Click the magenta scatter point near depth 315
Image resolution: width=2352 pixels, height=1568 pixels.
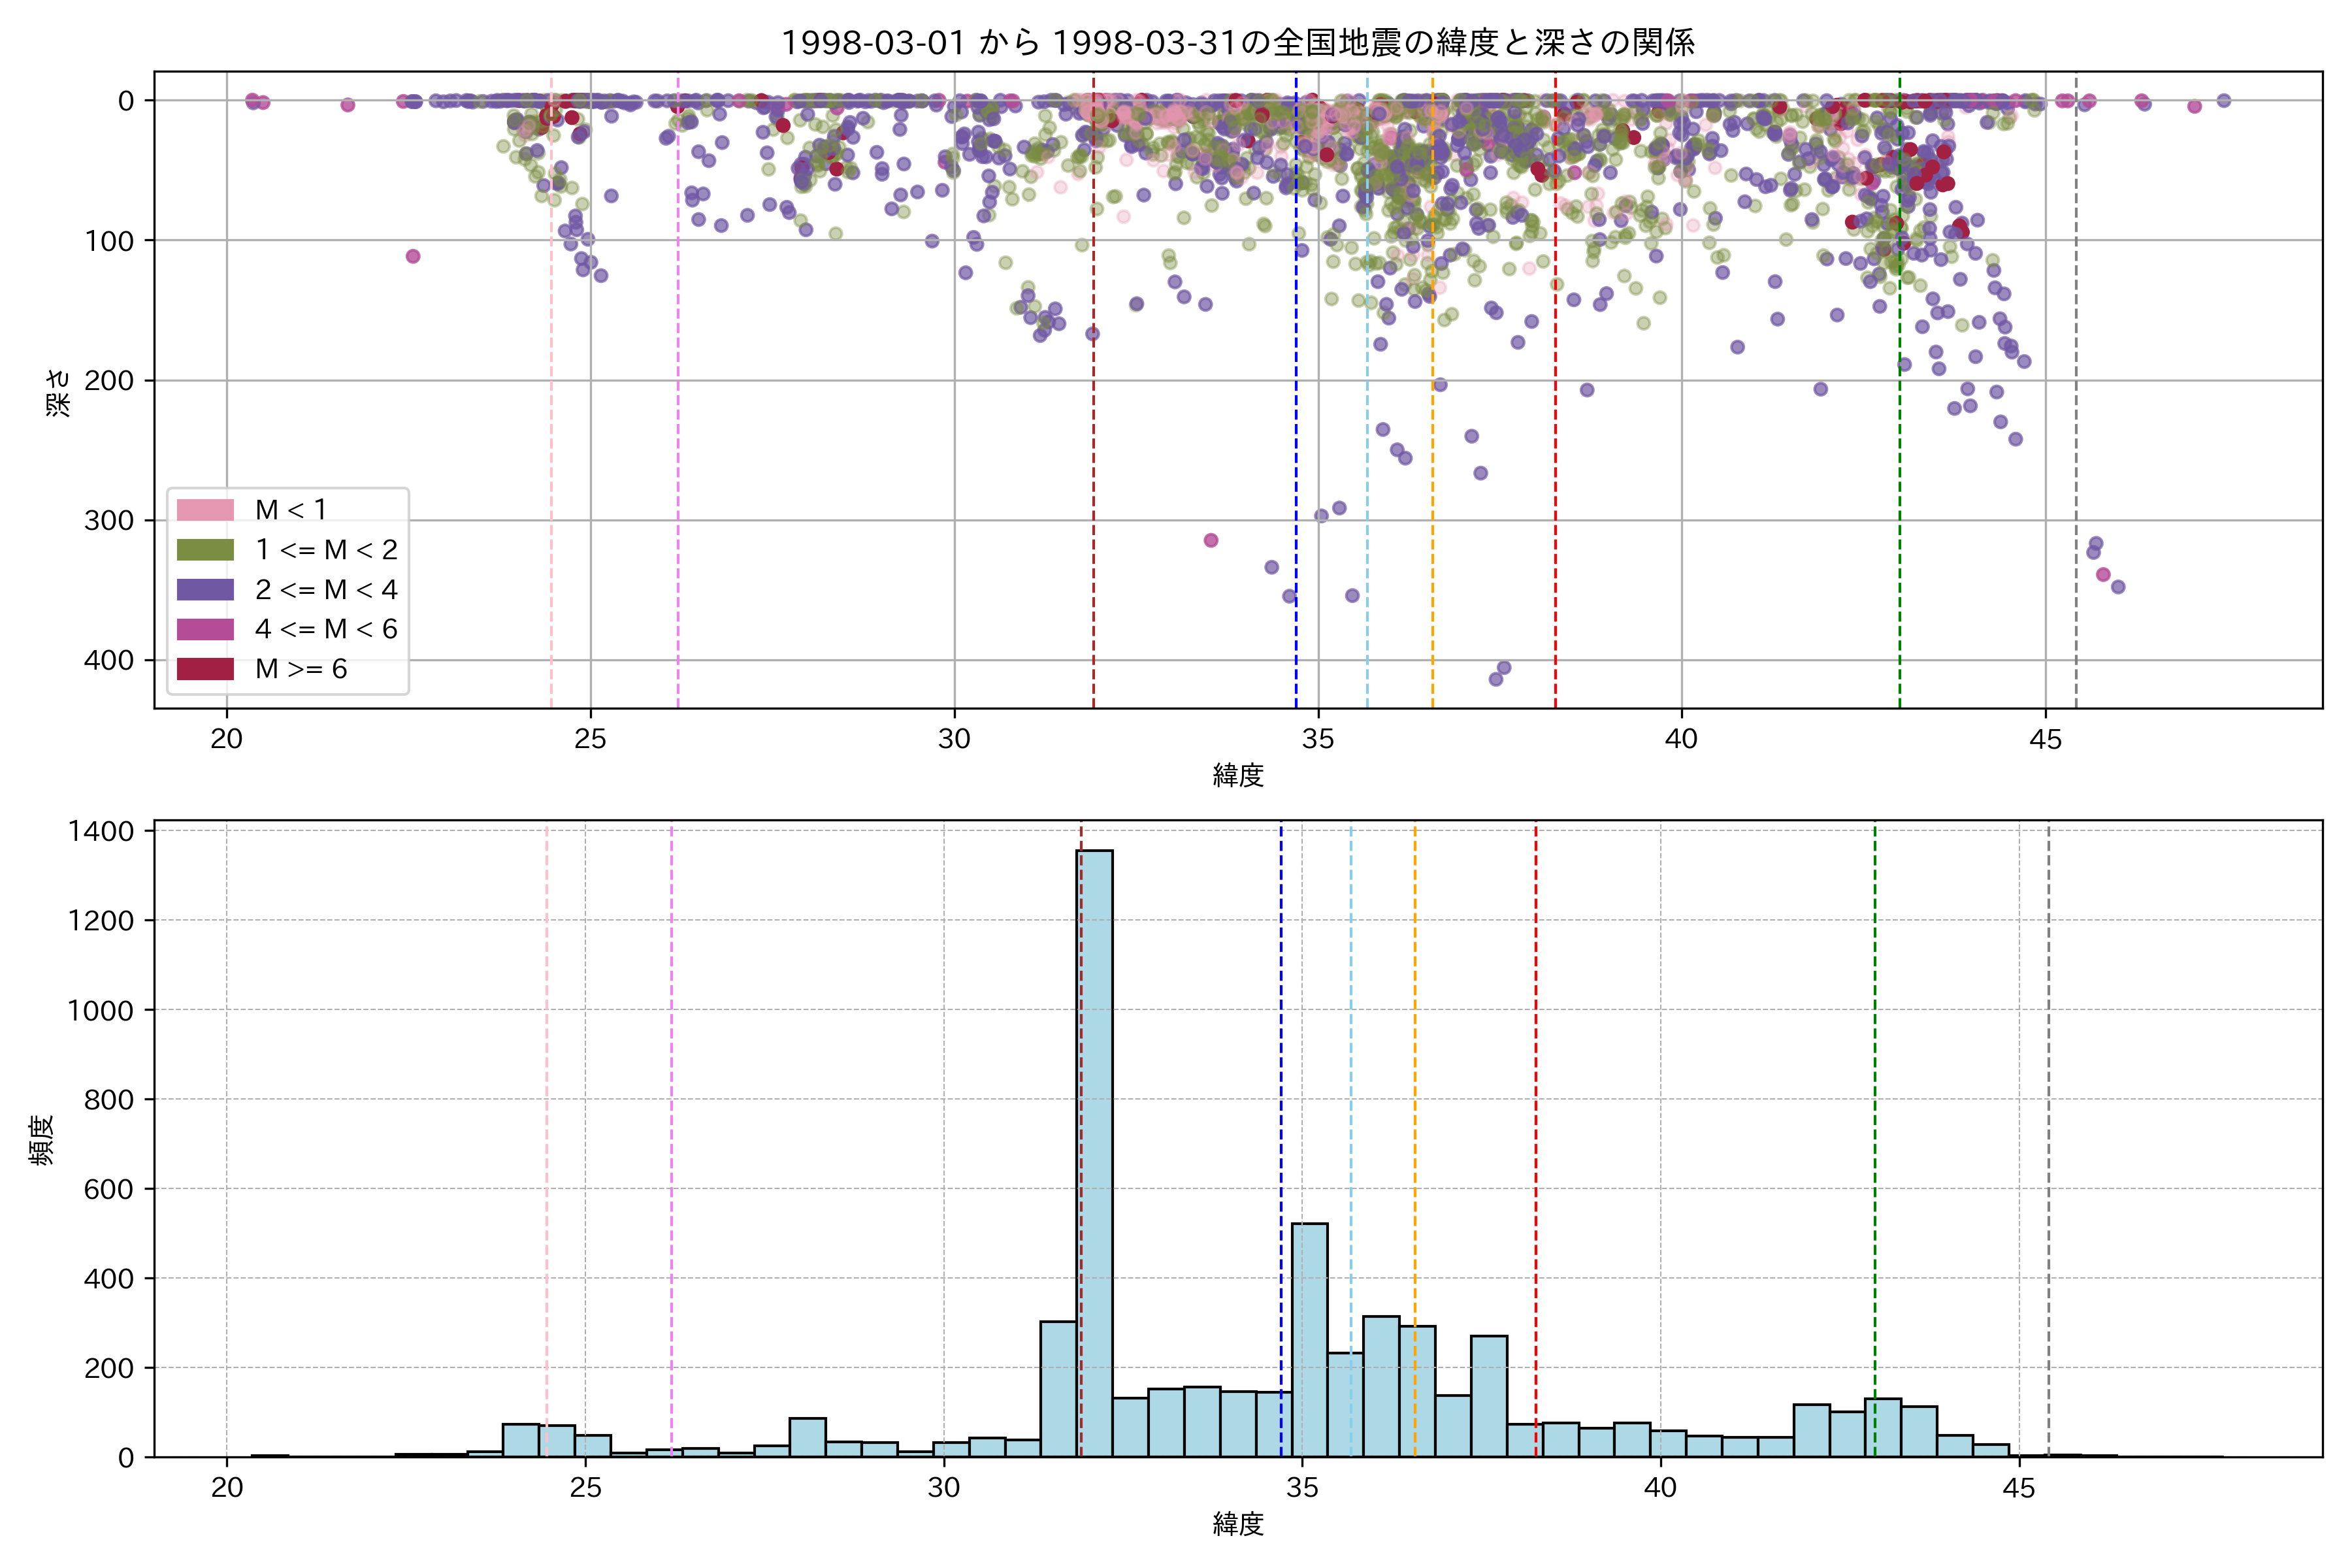[x=1211, y=540]
